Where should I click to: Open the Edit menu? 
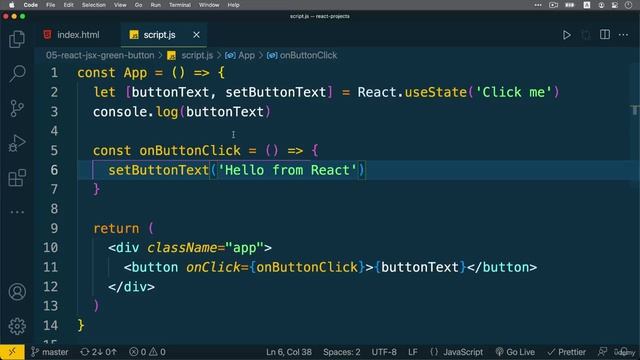point(69,5)
